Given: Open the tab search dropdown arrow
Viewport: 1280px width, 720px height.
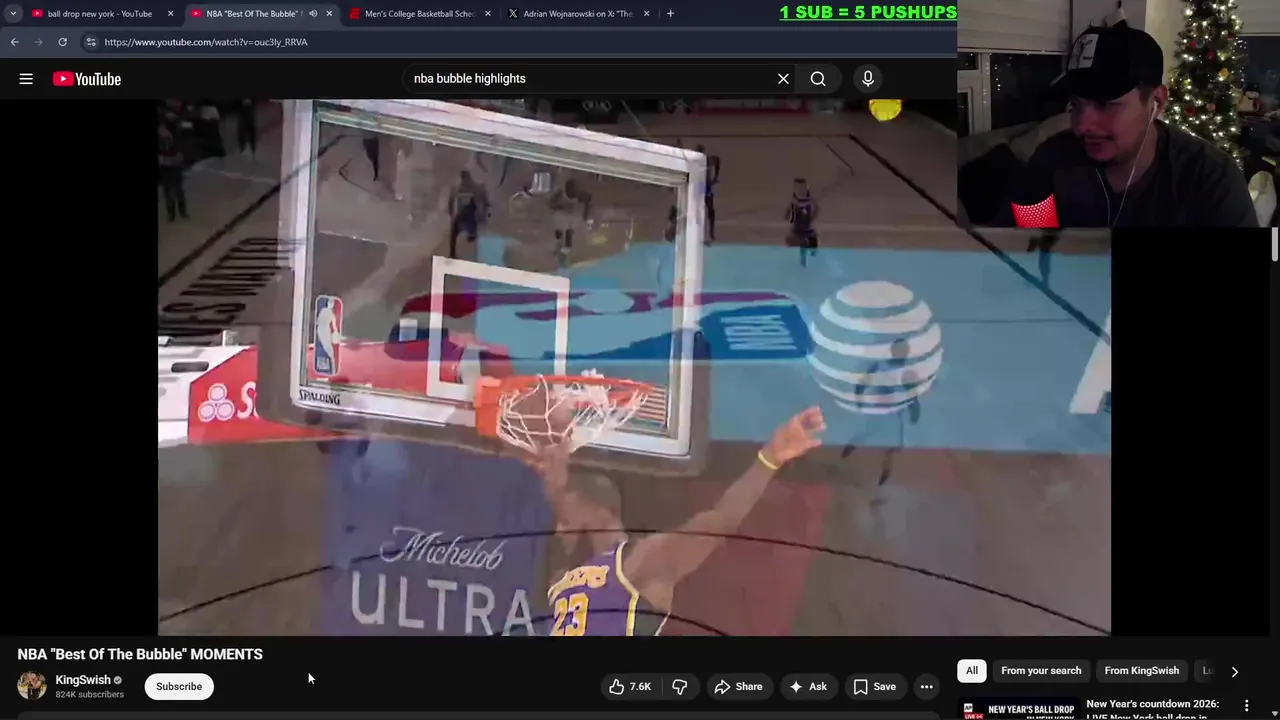Looking at the screenshot, I should (x=13, y=14).
